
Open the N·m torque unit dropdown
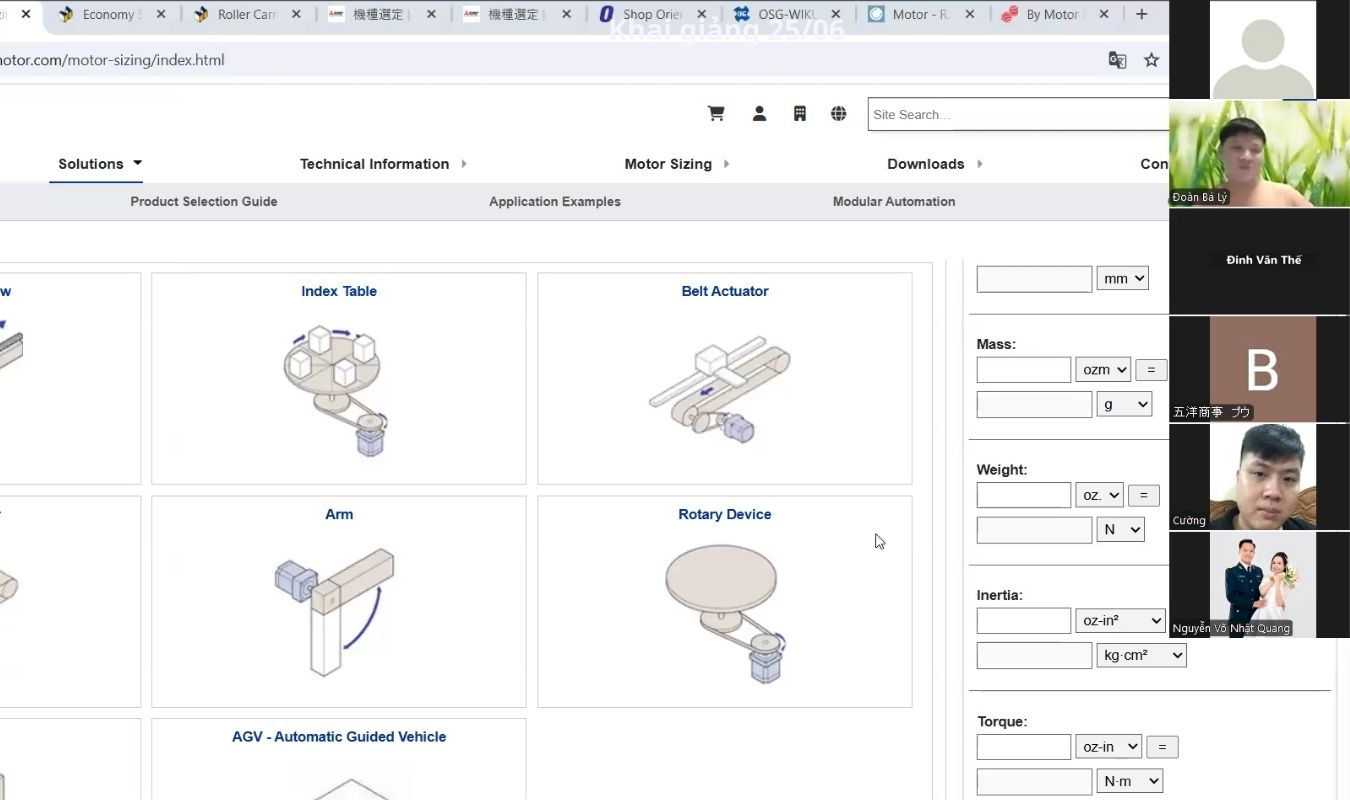point(1130,781)
